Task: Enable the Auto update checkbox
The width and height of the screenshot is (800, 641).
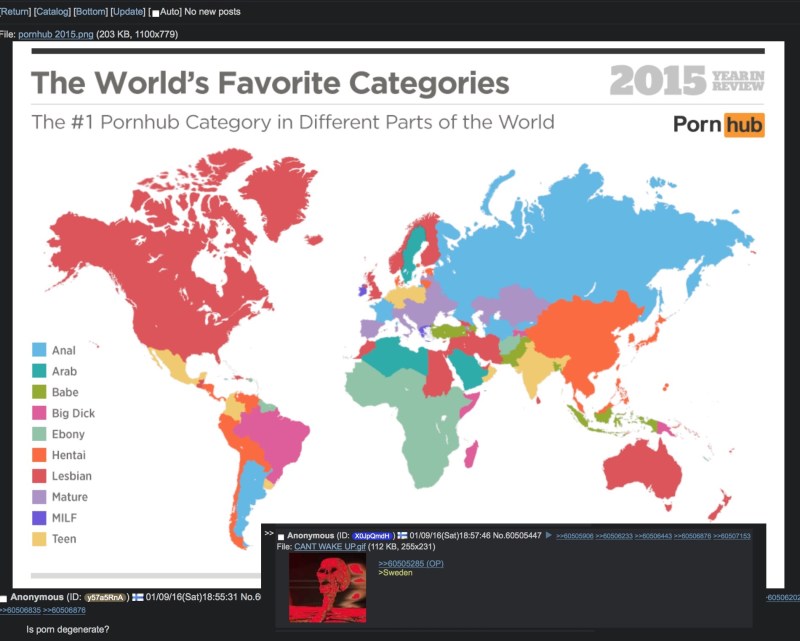Action: coord(154,12)
